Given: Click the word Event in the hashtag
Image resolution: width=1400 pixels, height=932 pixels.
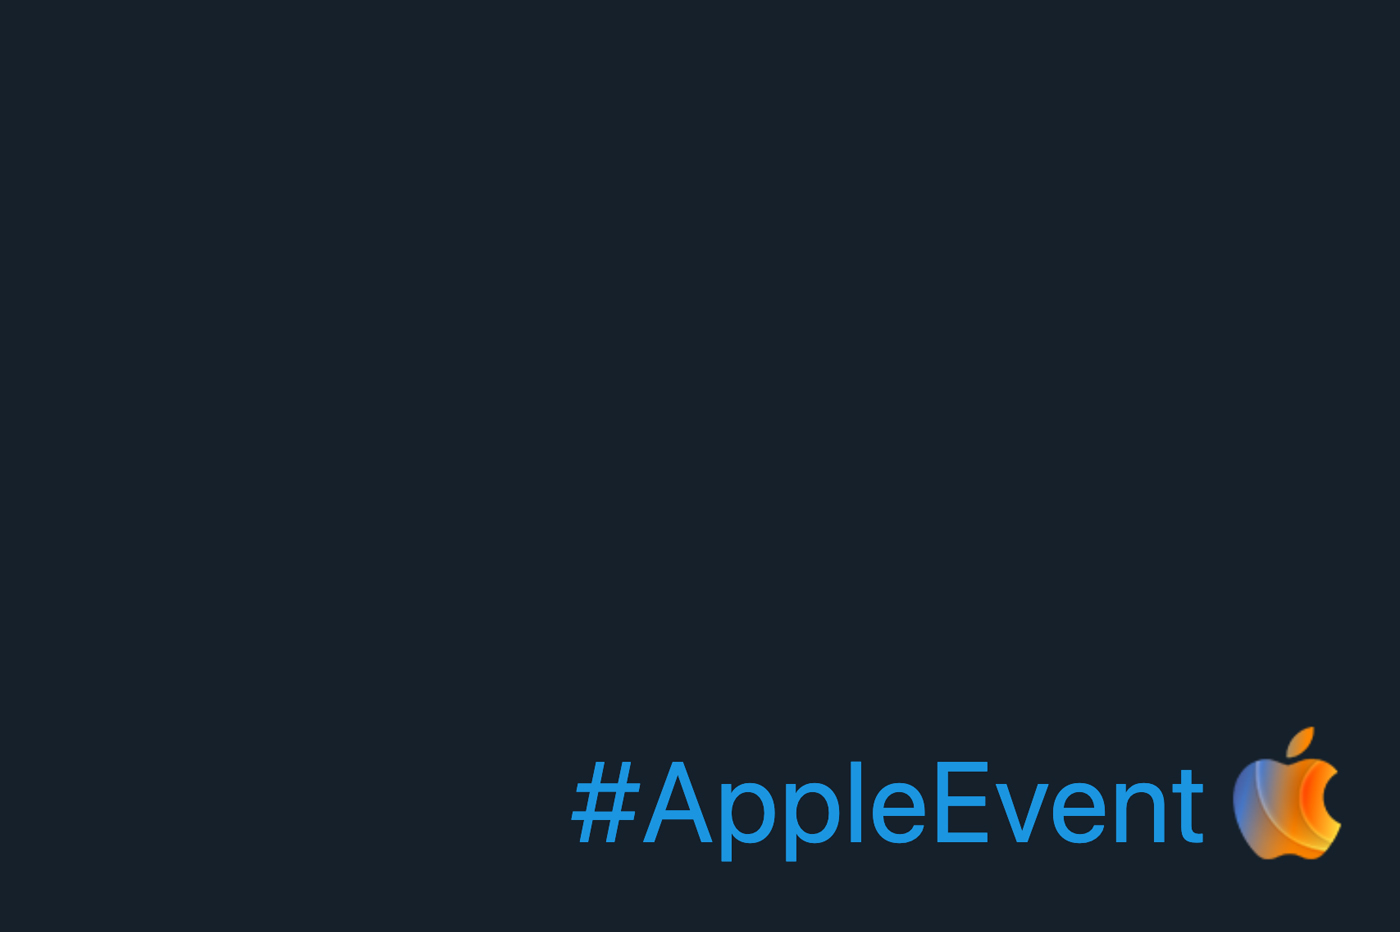Looking at the screenshot, I should coord(1067,804).
